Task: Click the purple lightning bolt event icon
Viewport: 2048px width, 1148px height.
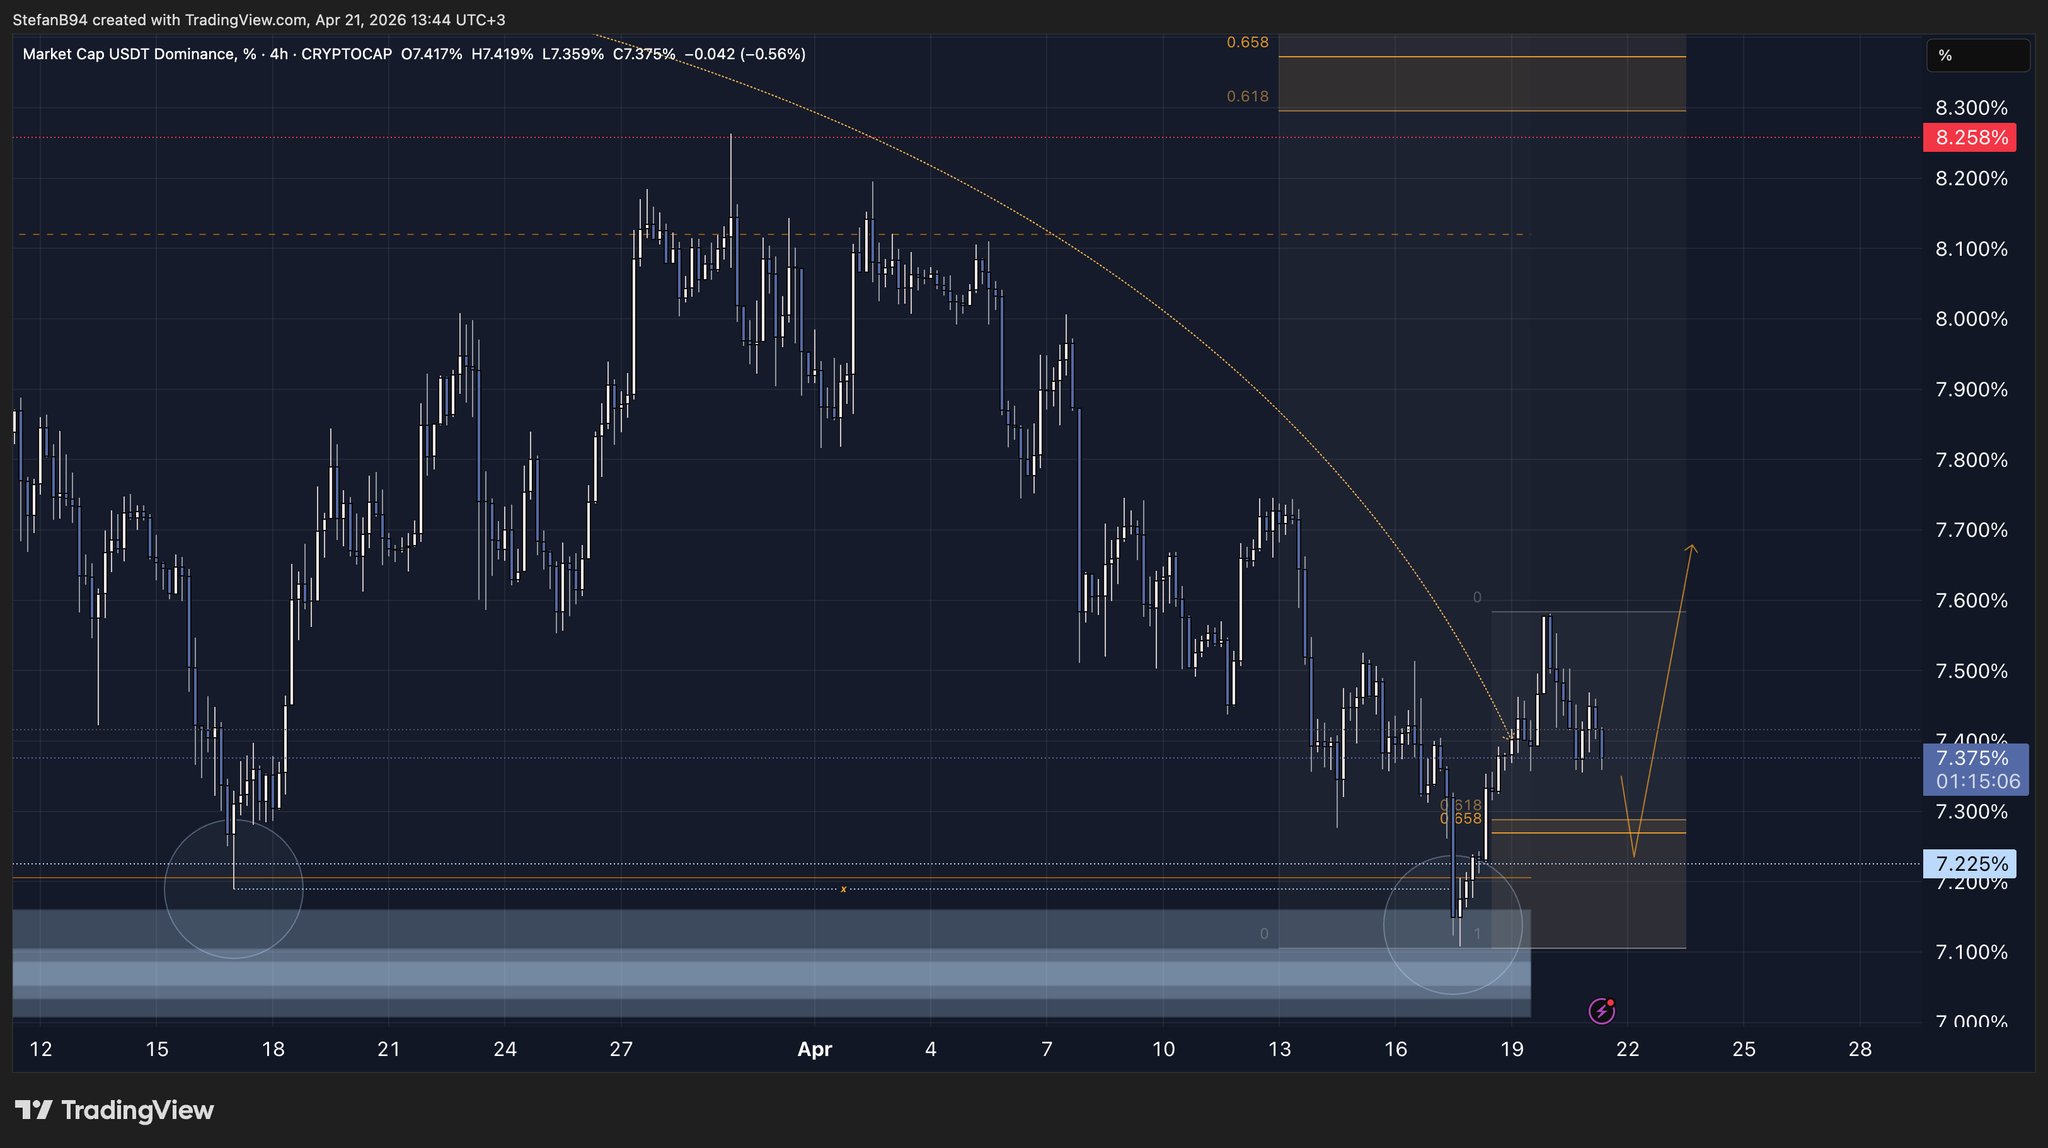Action: pos(1601,1011)
